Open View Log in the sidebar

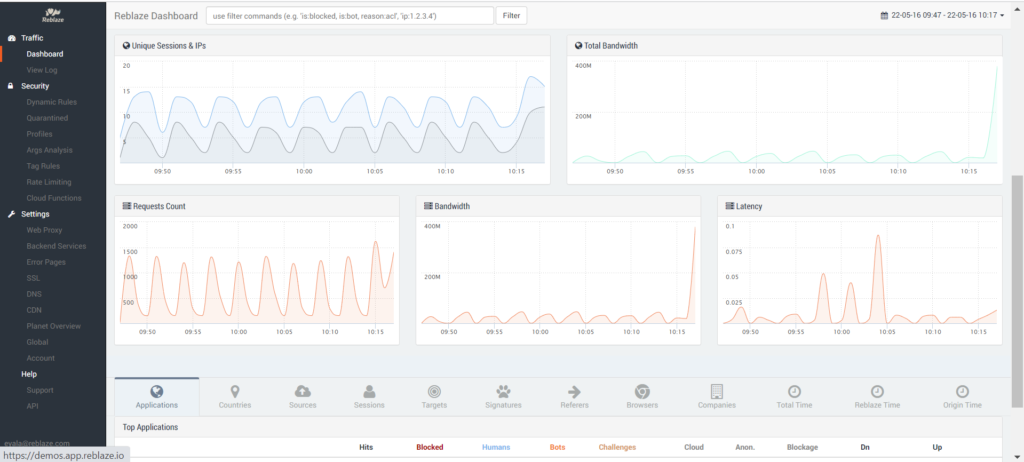pos(42,70)
